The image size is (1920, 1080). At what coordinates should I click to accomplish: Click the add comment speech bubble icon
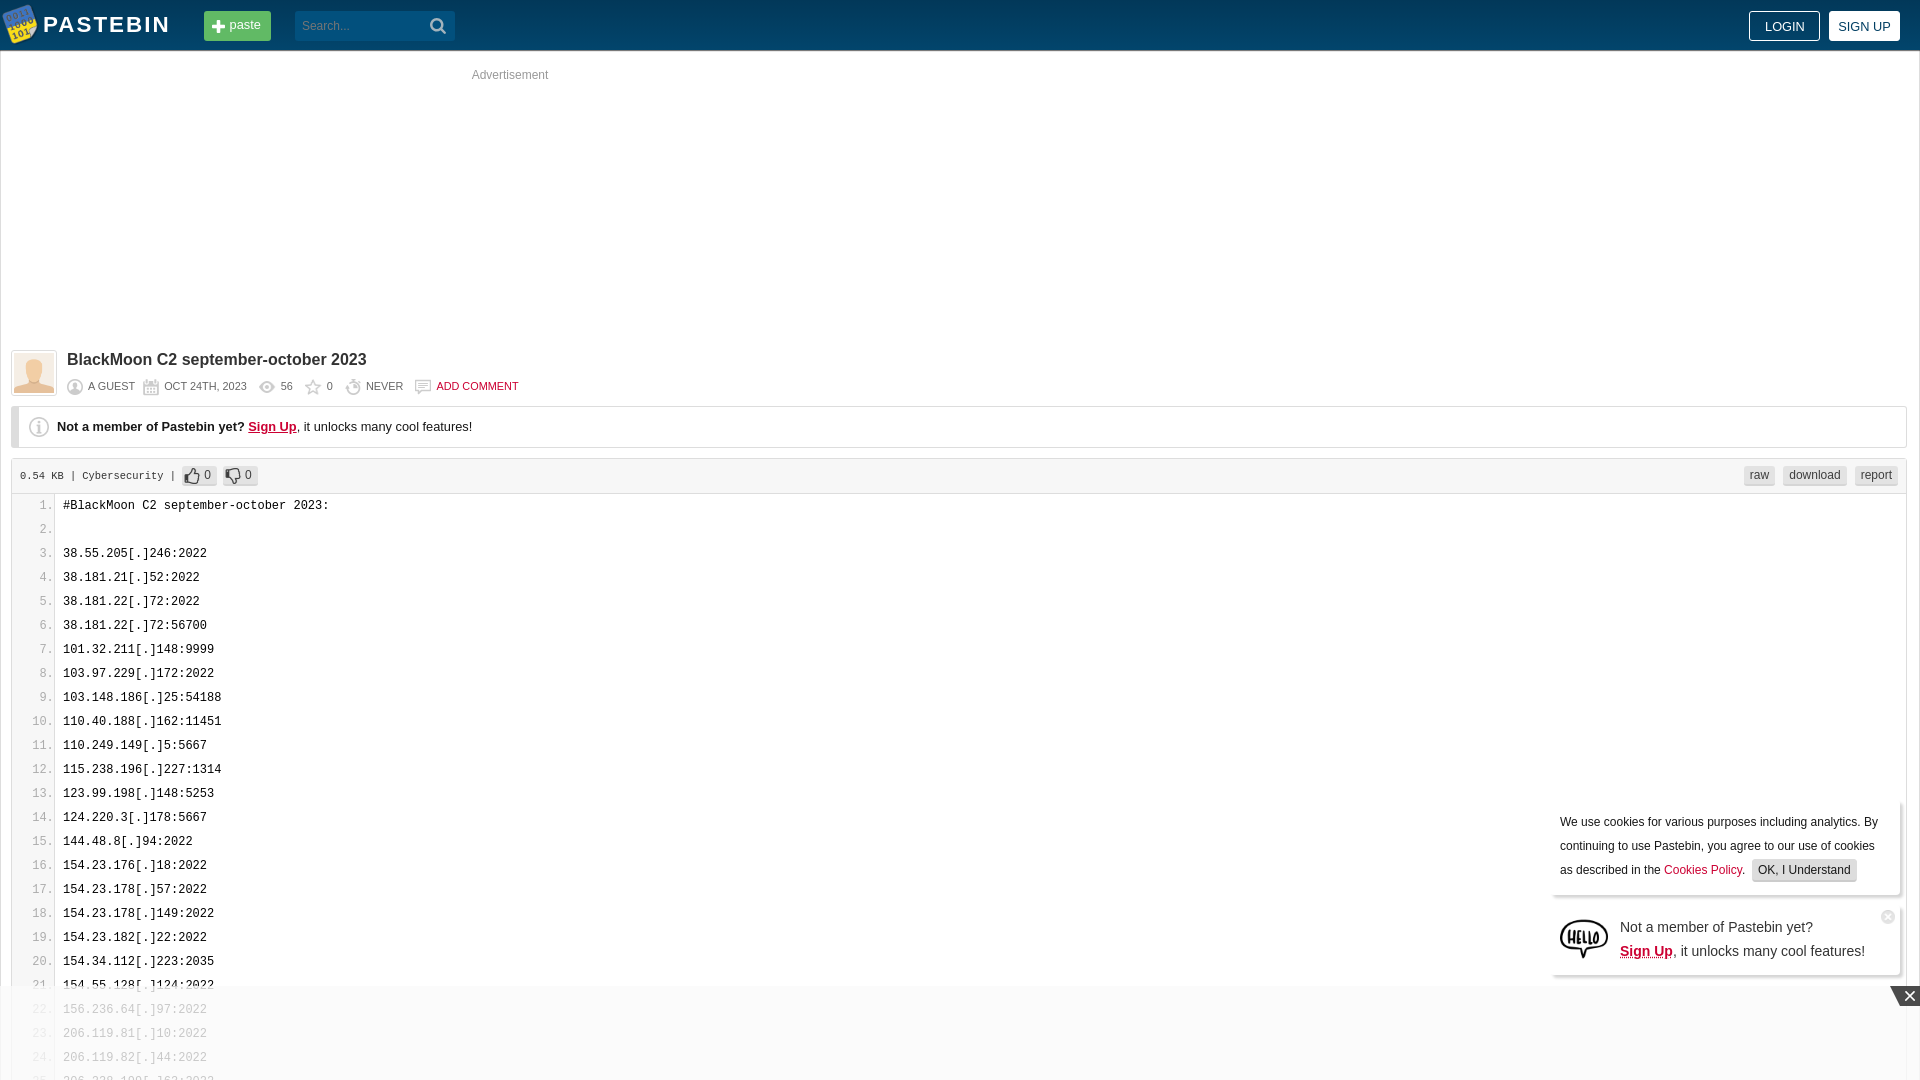422,386
